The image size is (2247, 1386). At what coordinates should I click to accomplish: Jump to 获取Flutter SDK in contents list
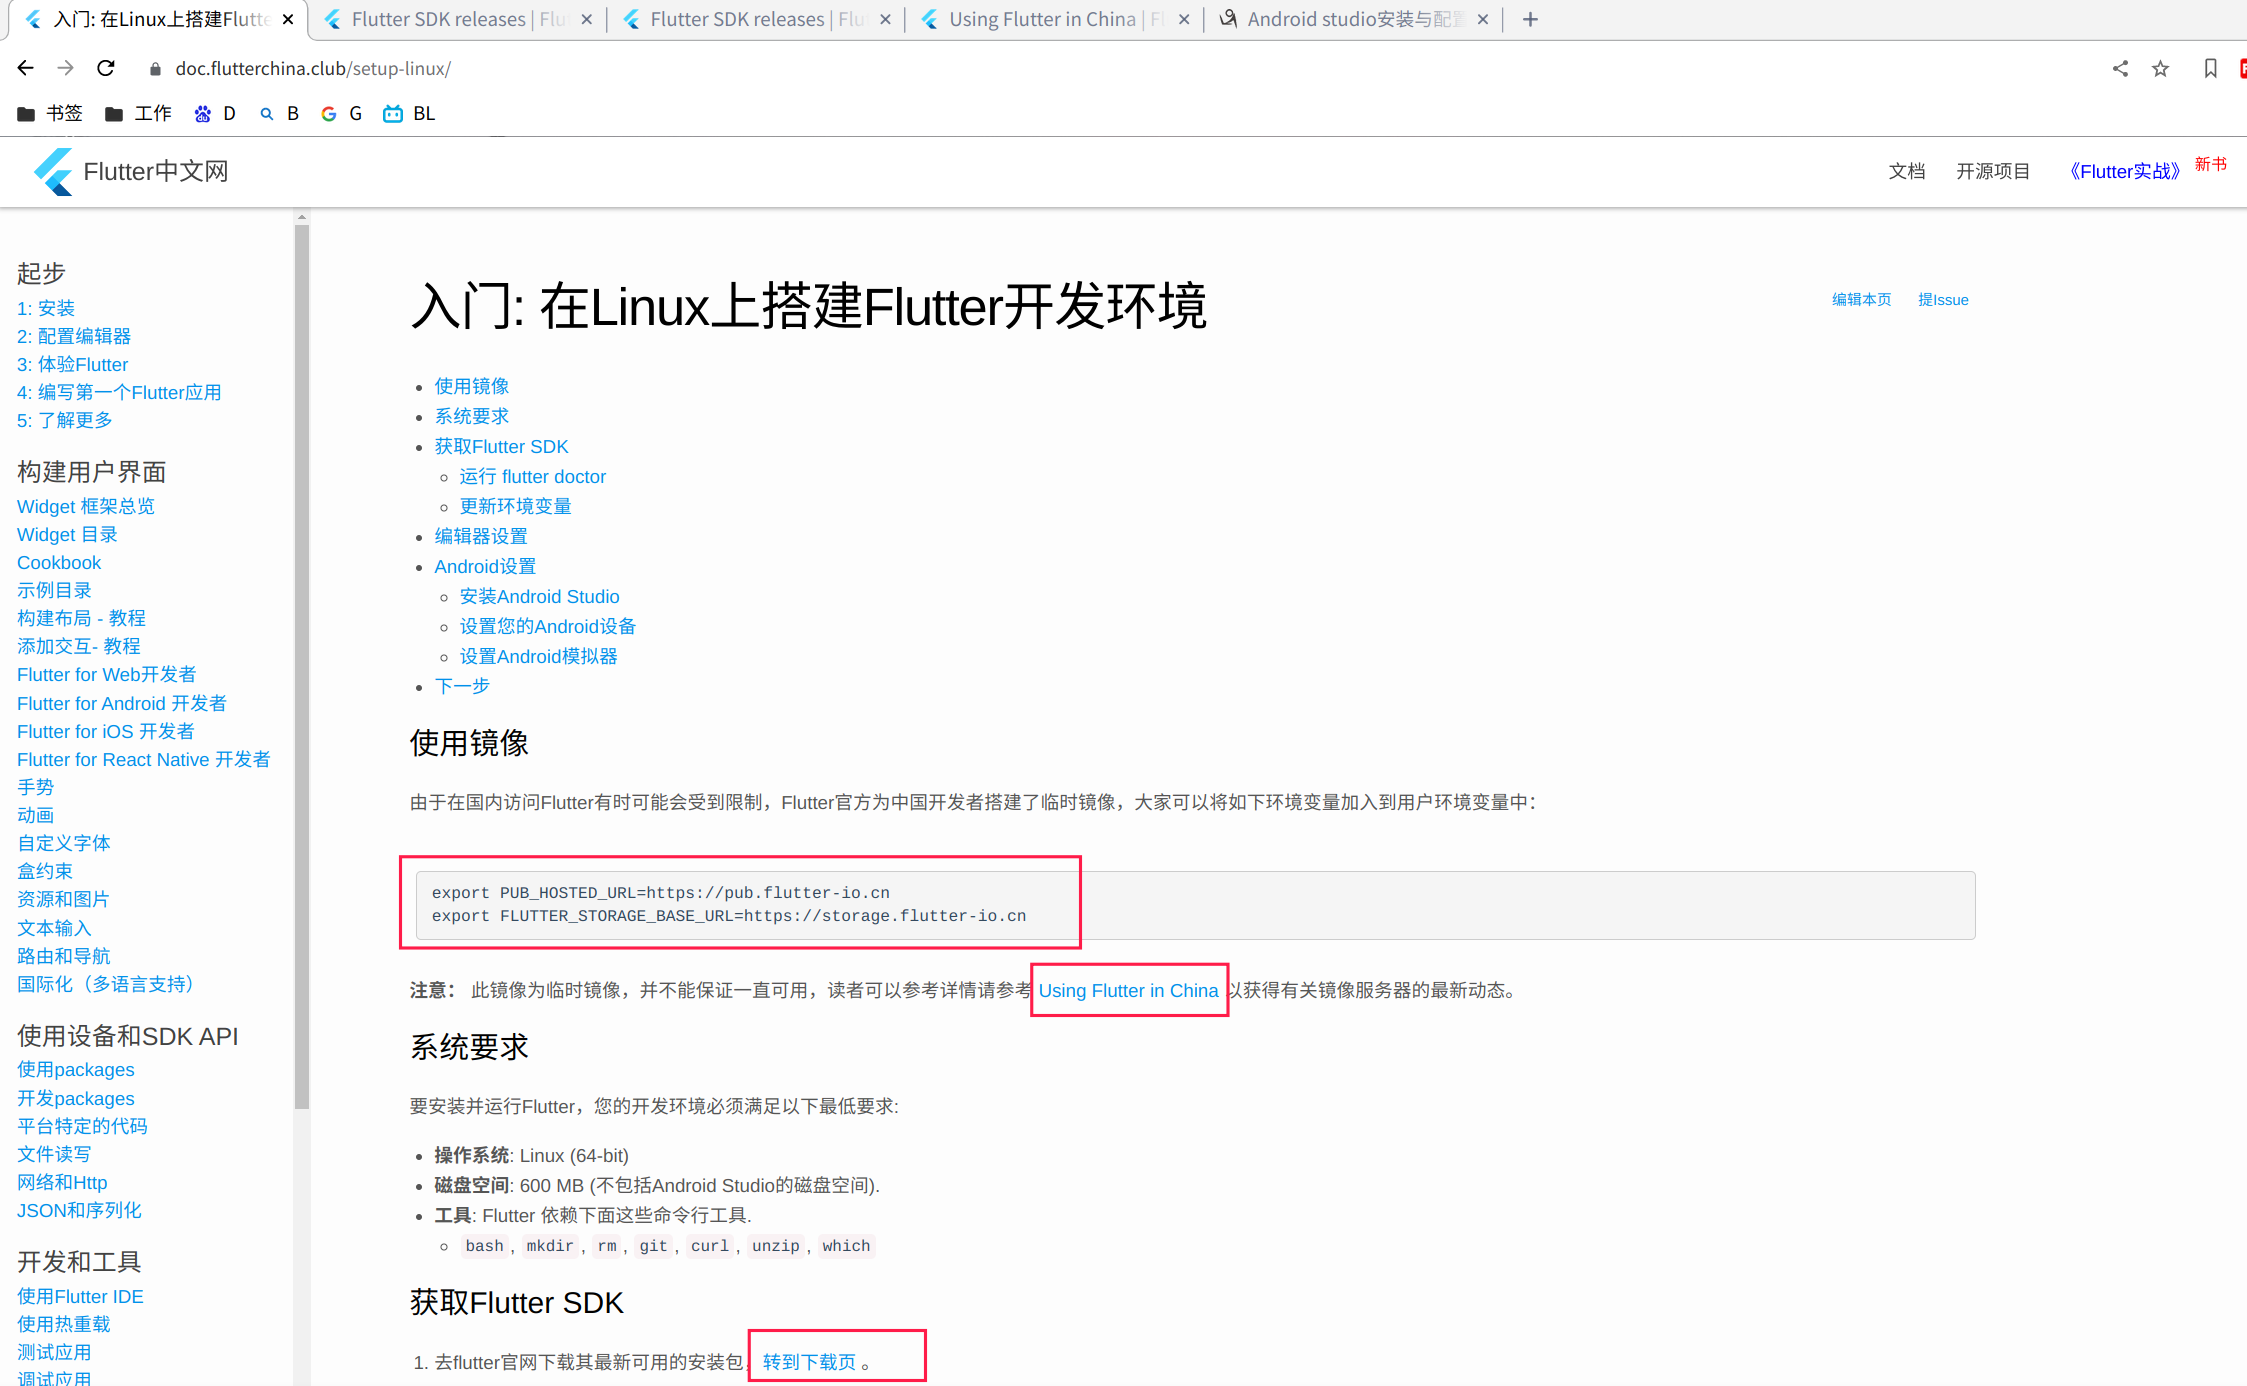pos(501,446)
